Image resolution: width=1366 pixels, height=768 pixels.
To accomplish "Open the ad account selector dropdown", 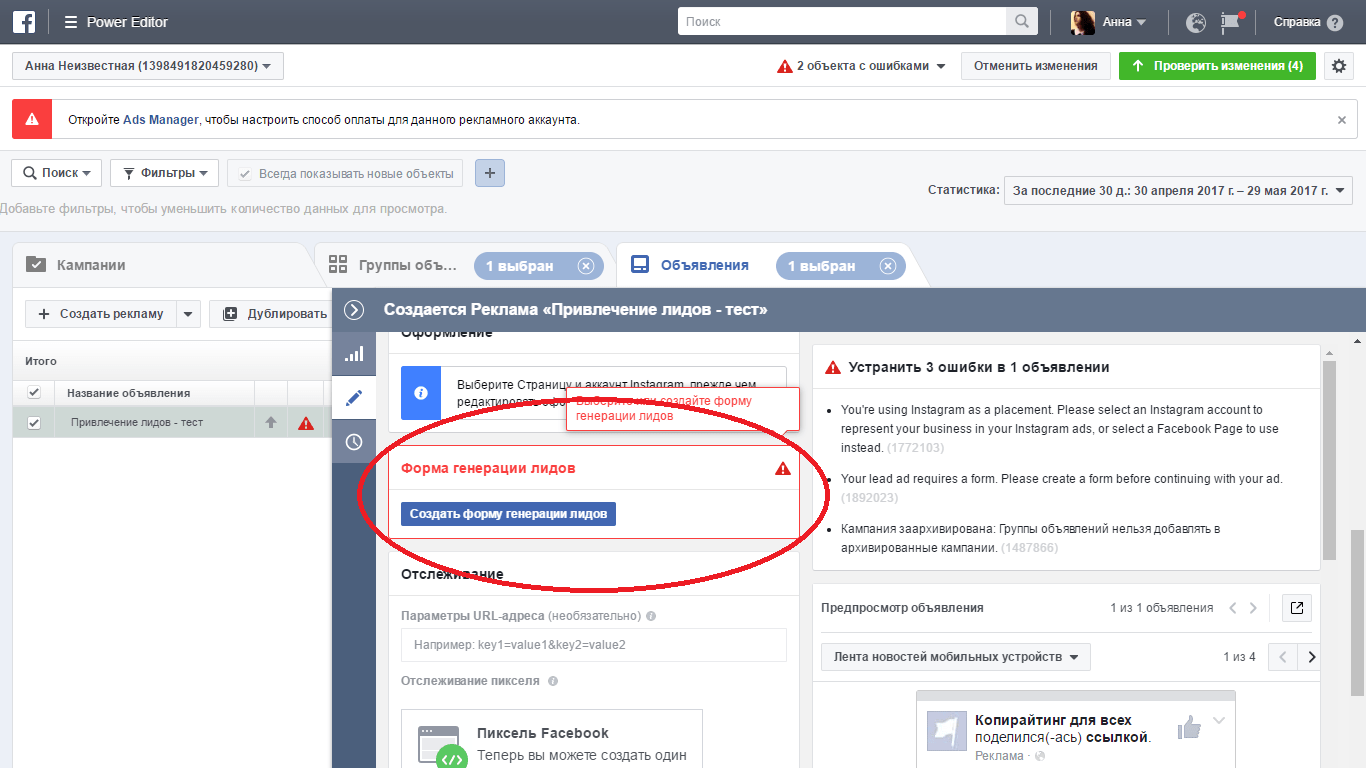I will (148, 66).
